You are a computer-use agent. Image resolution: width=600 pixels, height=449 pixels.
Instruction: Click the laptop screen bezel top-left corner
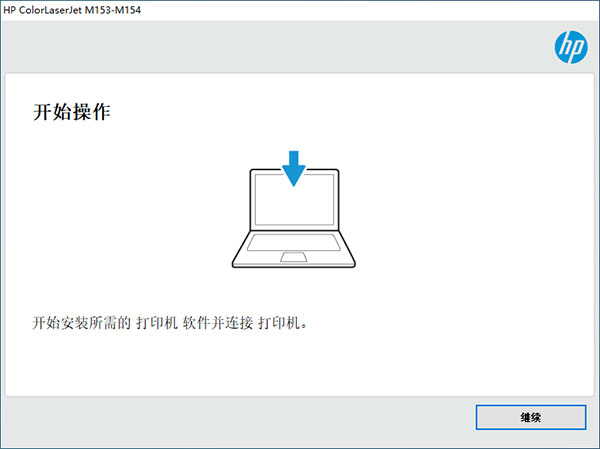click(x=253, y=172)
